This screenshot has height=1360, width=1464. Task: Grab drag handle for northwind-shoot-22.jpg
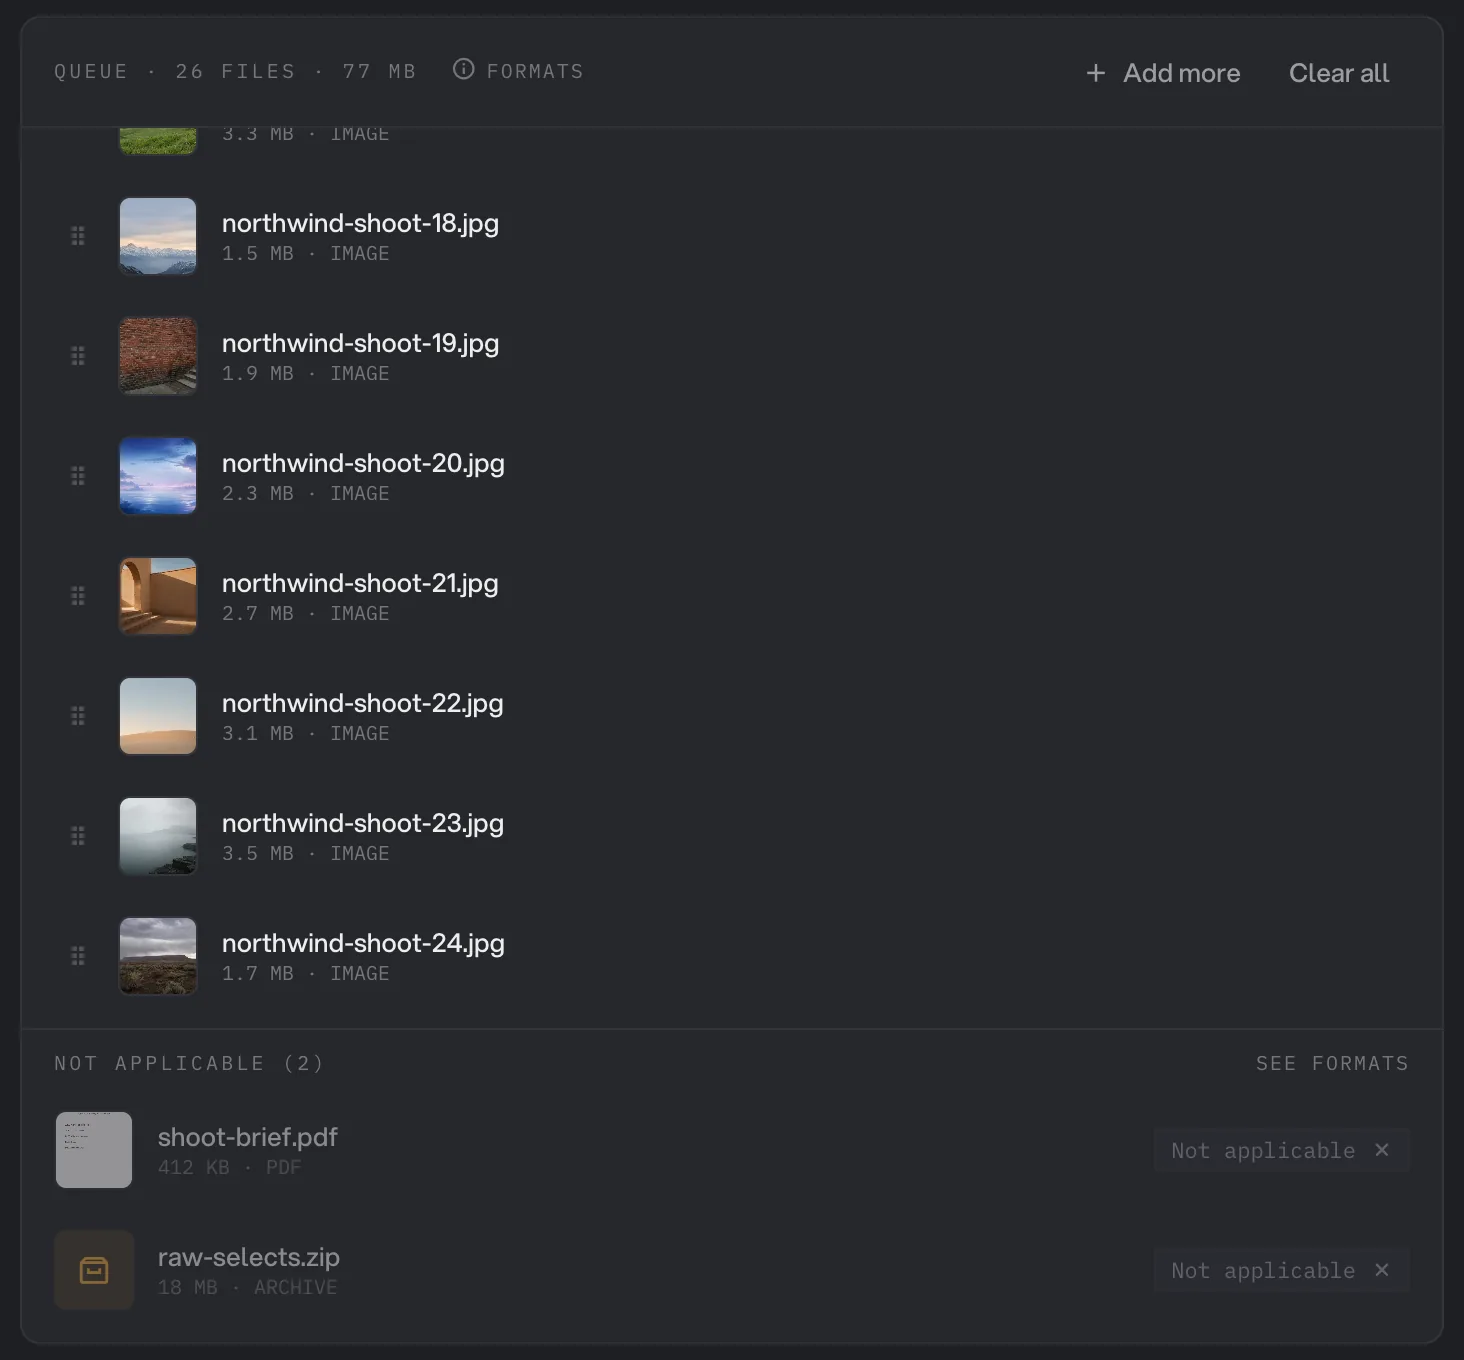click(78, 716)
